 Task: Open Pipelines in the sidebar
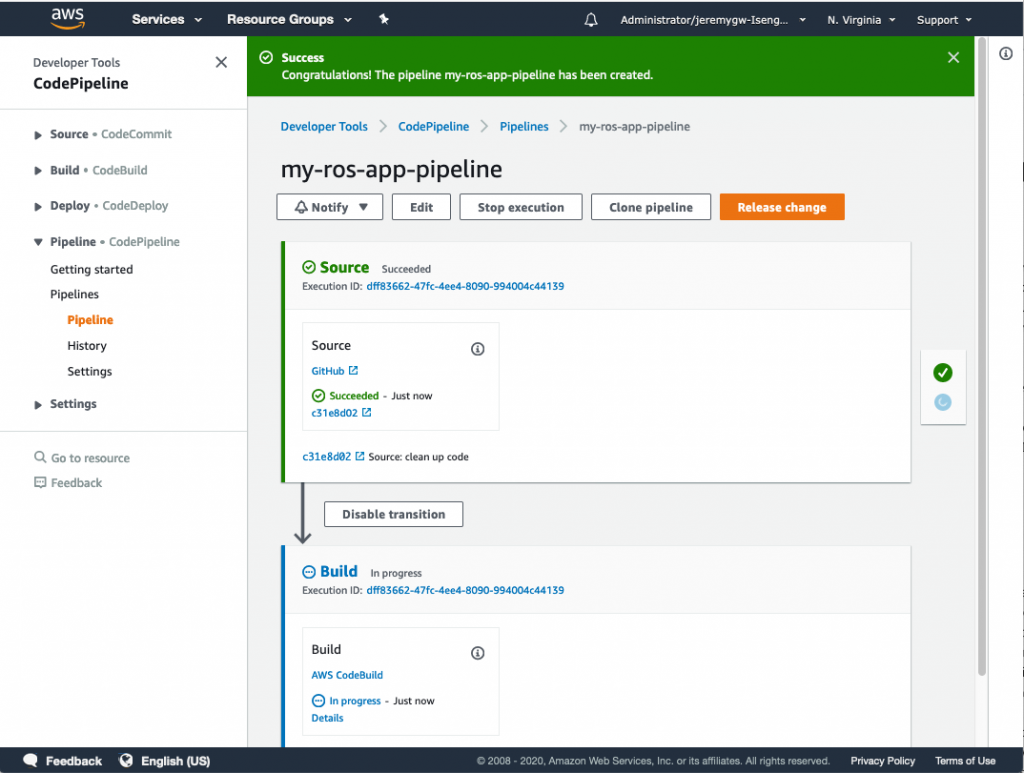pos(74,294)
